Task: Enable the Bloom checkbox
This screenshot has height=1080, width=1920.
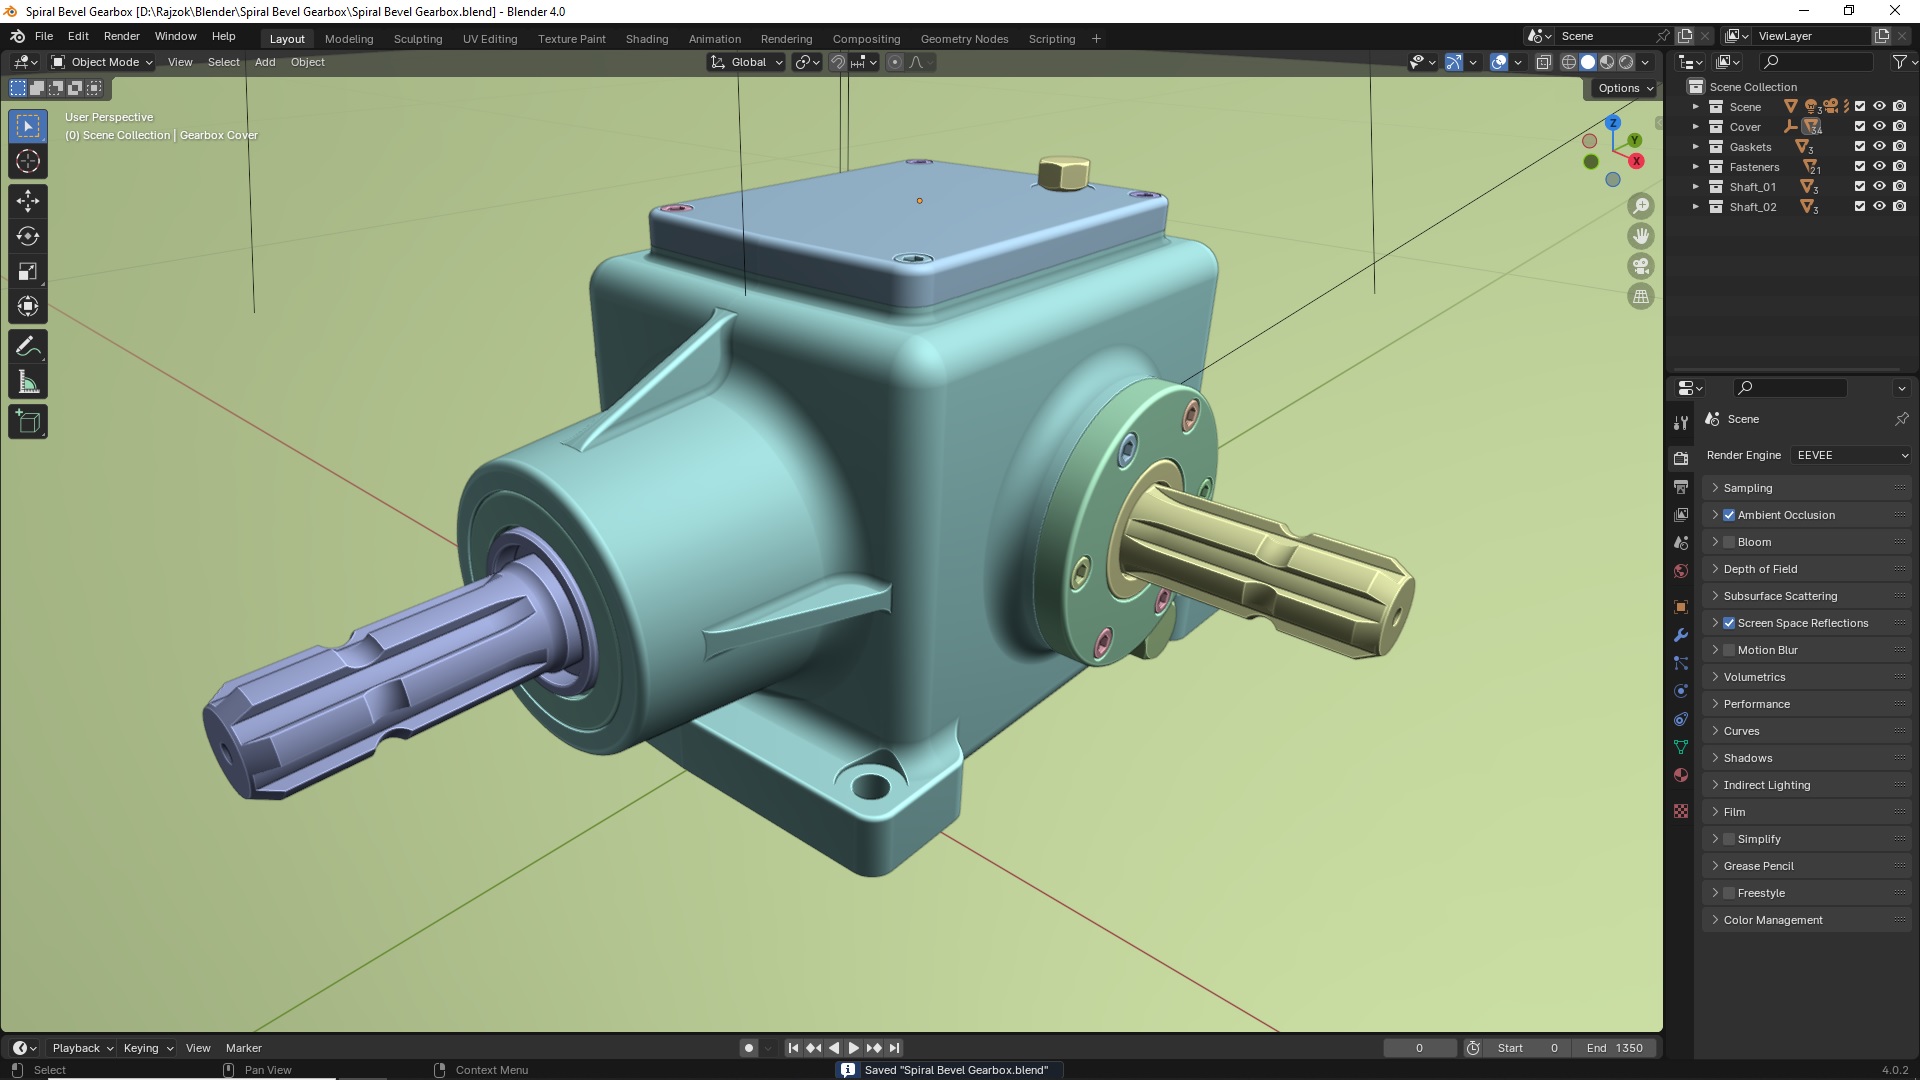Action: tap(1729, 542)
